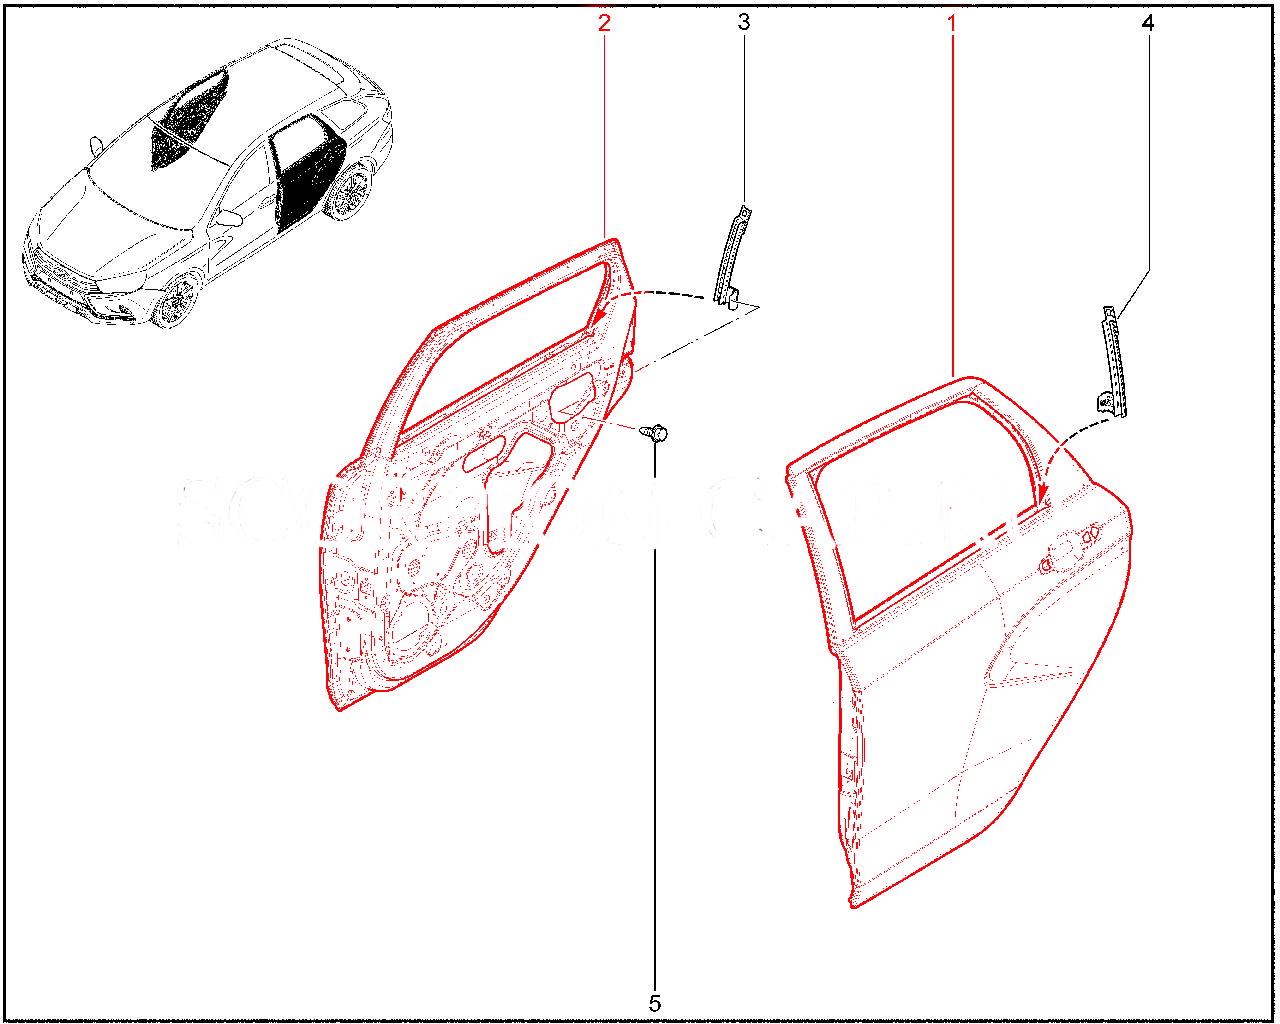Select the rear wheel of car thumbnail
Image resolution: width=1280 pixels, height=1024 pixels.
click(350, 192)
